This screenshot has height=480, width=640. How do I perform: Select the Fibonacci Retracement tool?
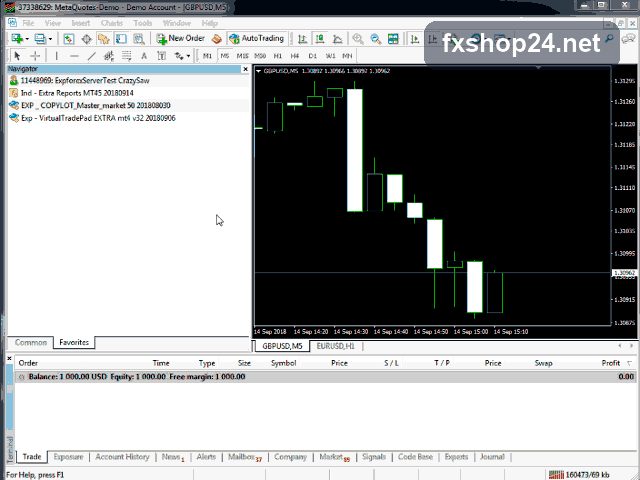pos(127,56)
